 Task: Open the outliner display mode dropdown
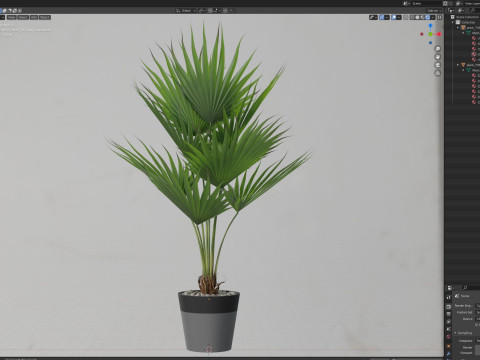[x=451, y=10]
